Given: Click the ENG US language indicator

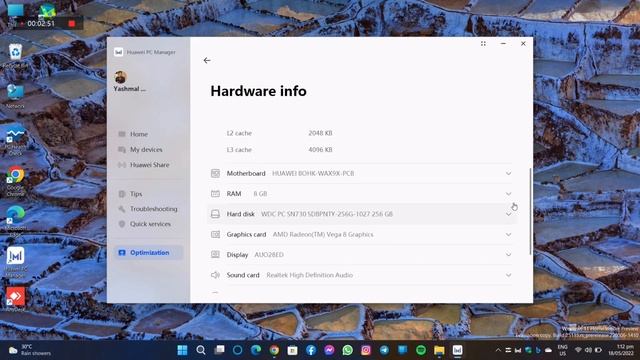Looking at the screenshot, I should click(562, 350).
